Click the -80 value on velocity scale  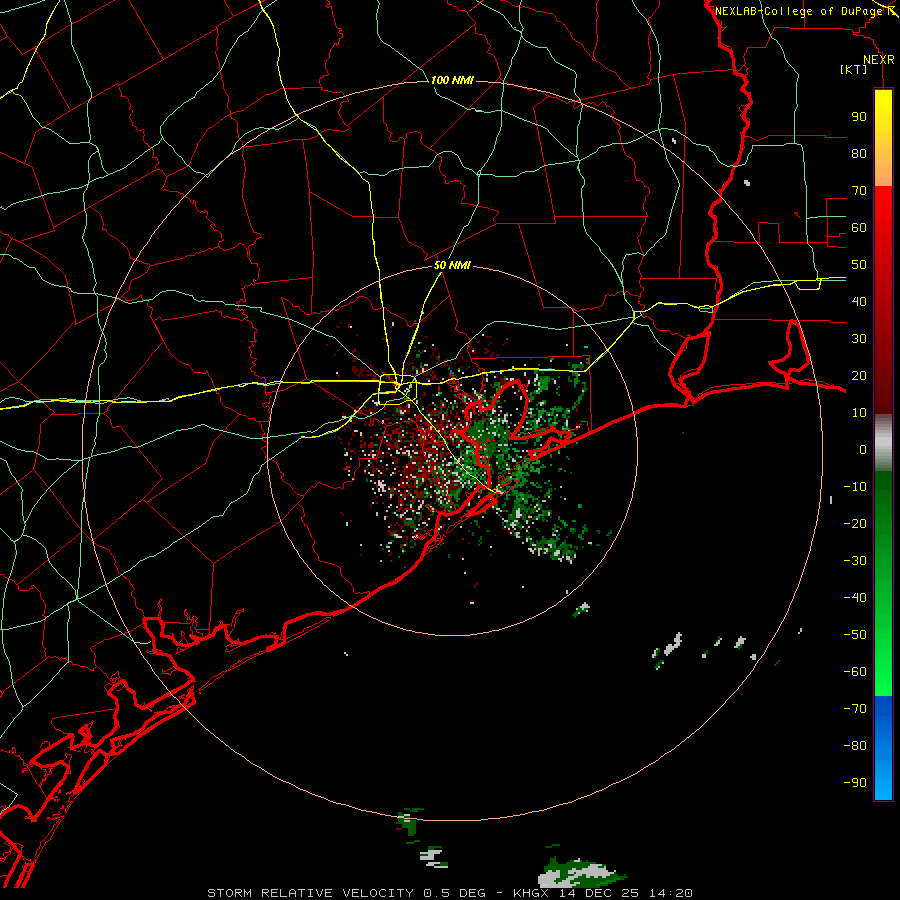[855, 746]
